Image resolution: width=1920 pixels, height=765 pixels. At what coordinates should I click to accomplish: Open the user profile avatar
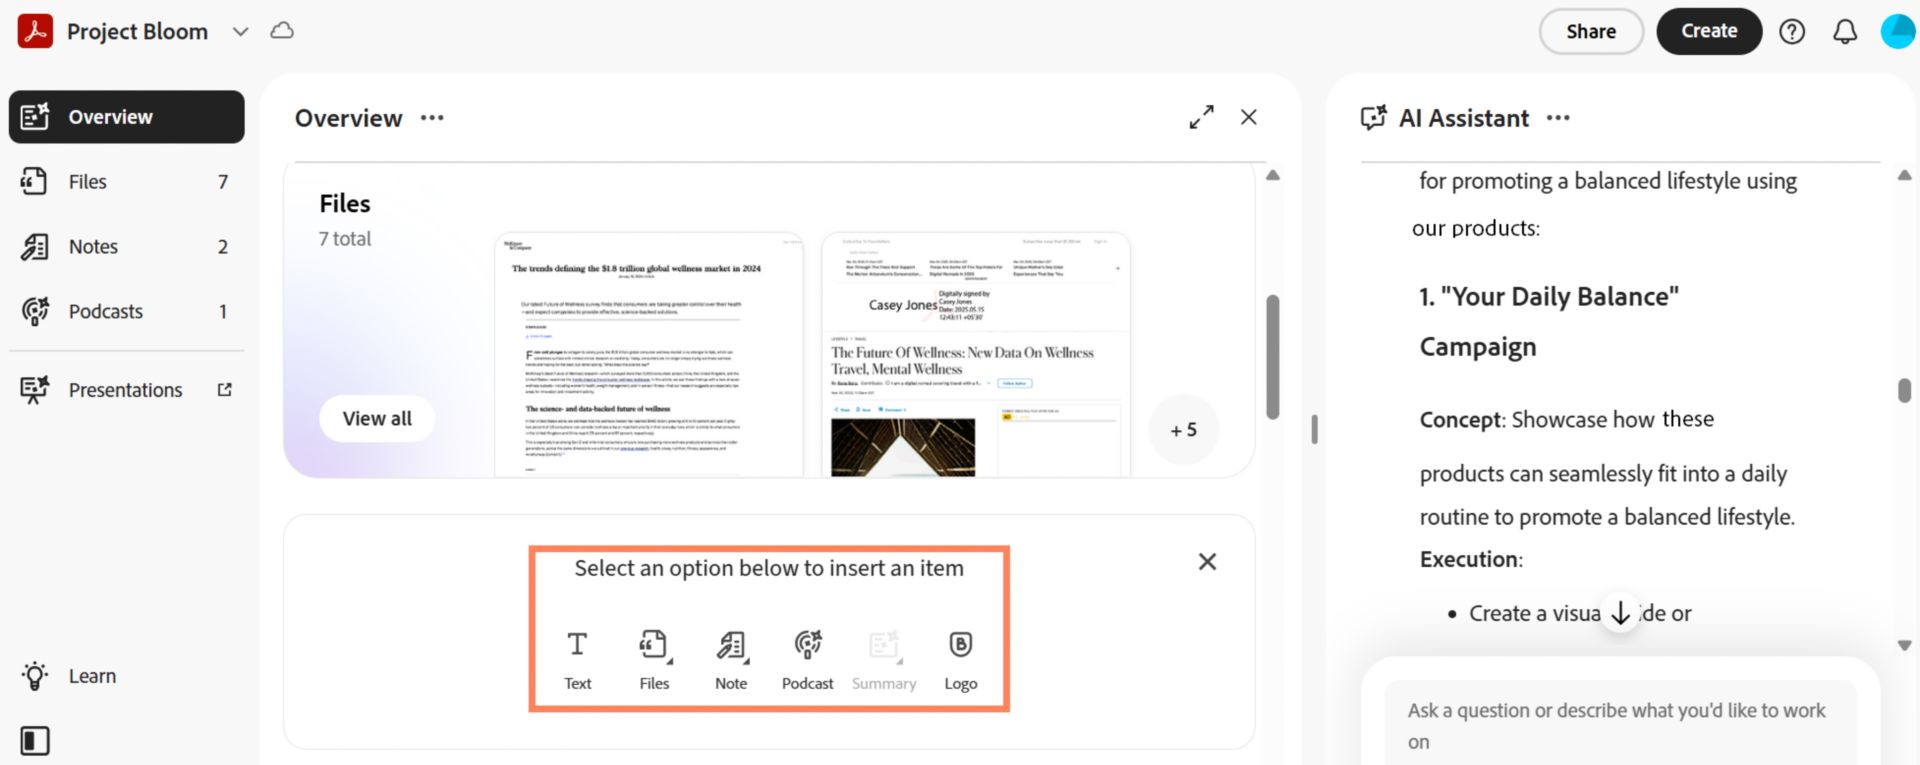[x=1898, y=32]
